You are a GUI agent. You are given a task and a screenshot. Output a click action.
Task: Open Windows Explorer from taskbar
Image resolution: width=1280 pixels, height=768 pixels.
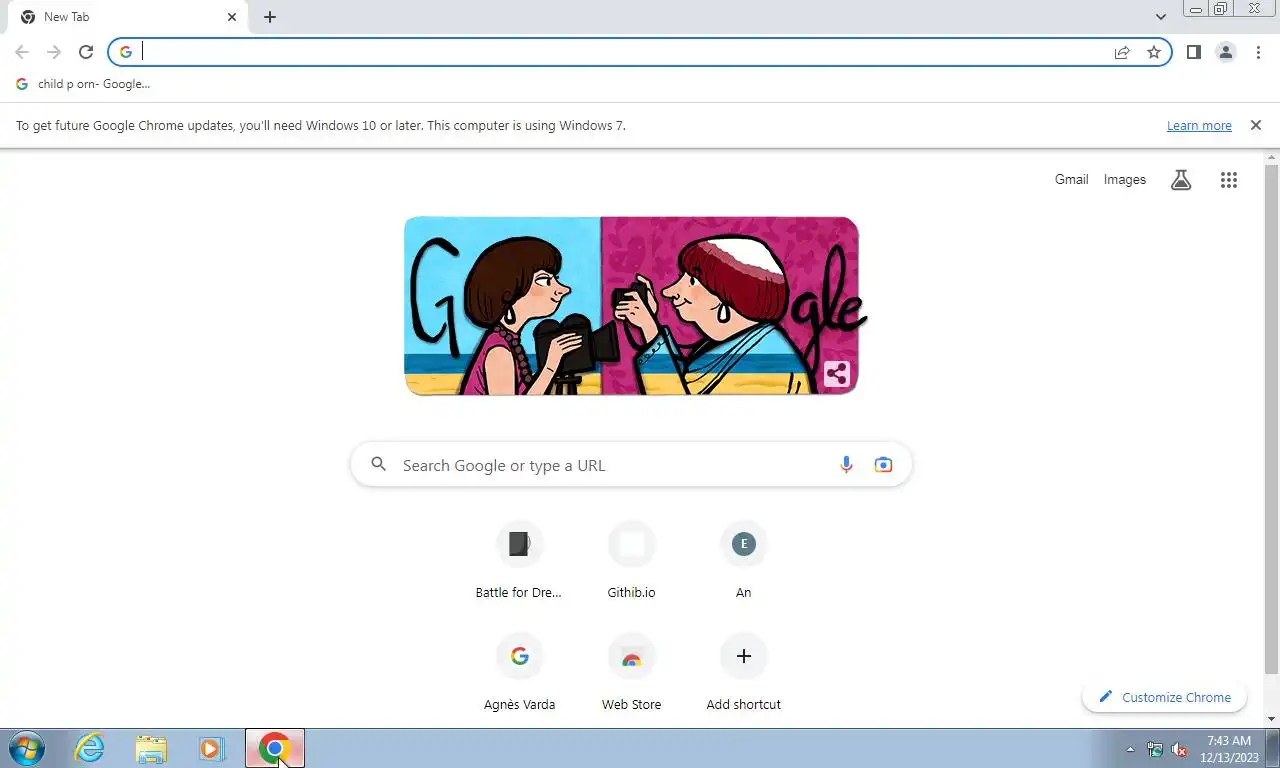(x=151, y=748)
